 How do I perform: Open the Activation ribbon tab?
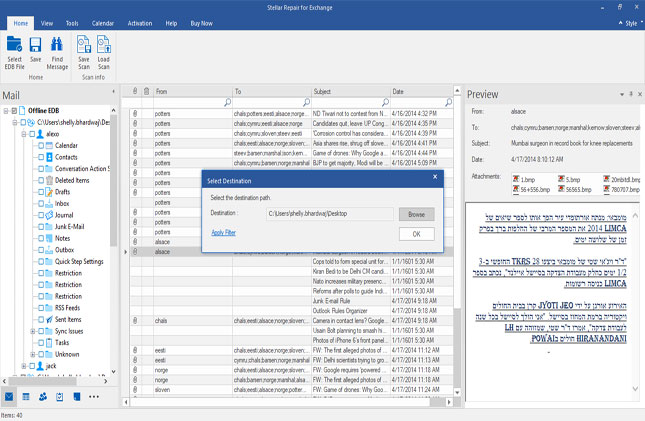pos(139,23)
